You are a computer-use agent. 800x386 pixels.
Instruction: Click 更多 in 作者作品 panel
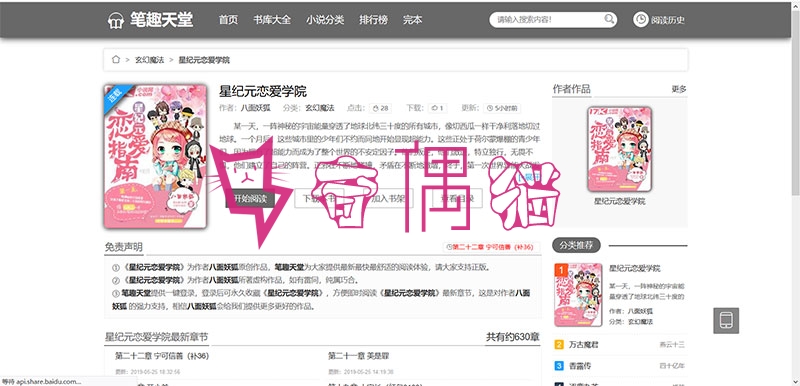679,89
